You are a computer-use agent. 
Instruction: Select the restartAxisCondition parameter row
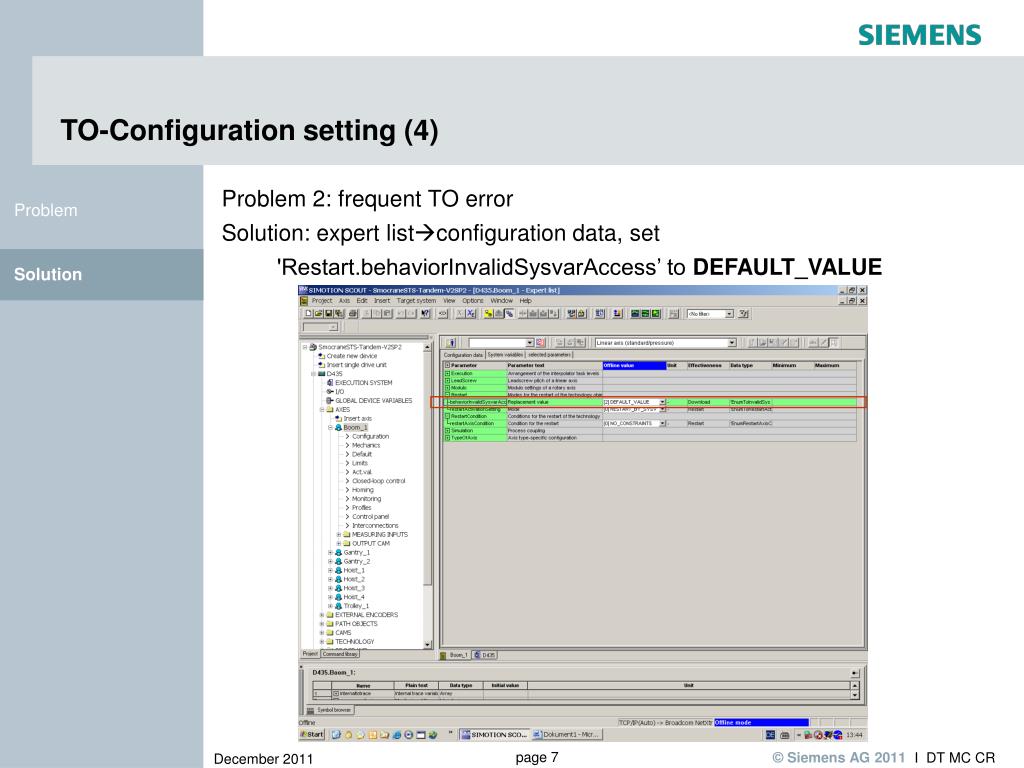(650, 424)
